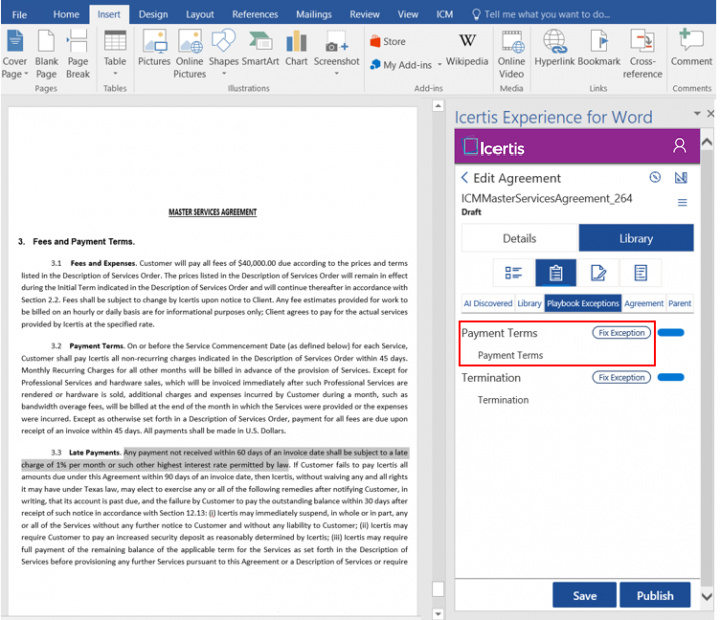Viewport: 720px width, 620px height.
Task: Click the Icertis panel scroll down arrow
Action: 708,597
